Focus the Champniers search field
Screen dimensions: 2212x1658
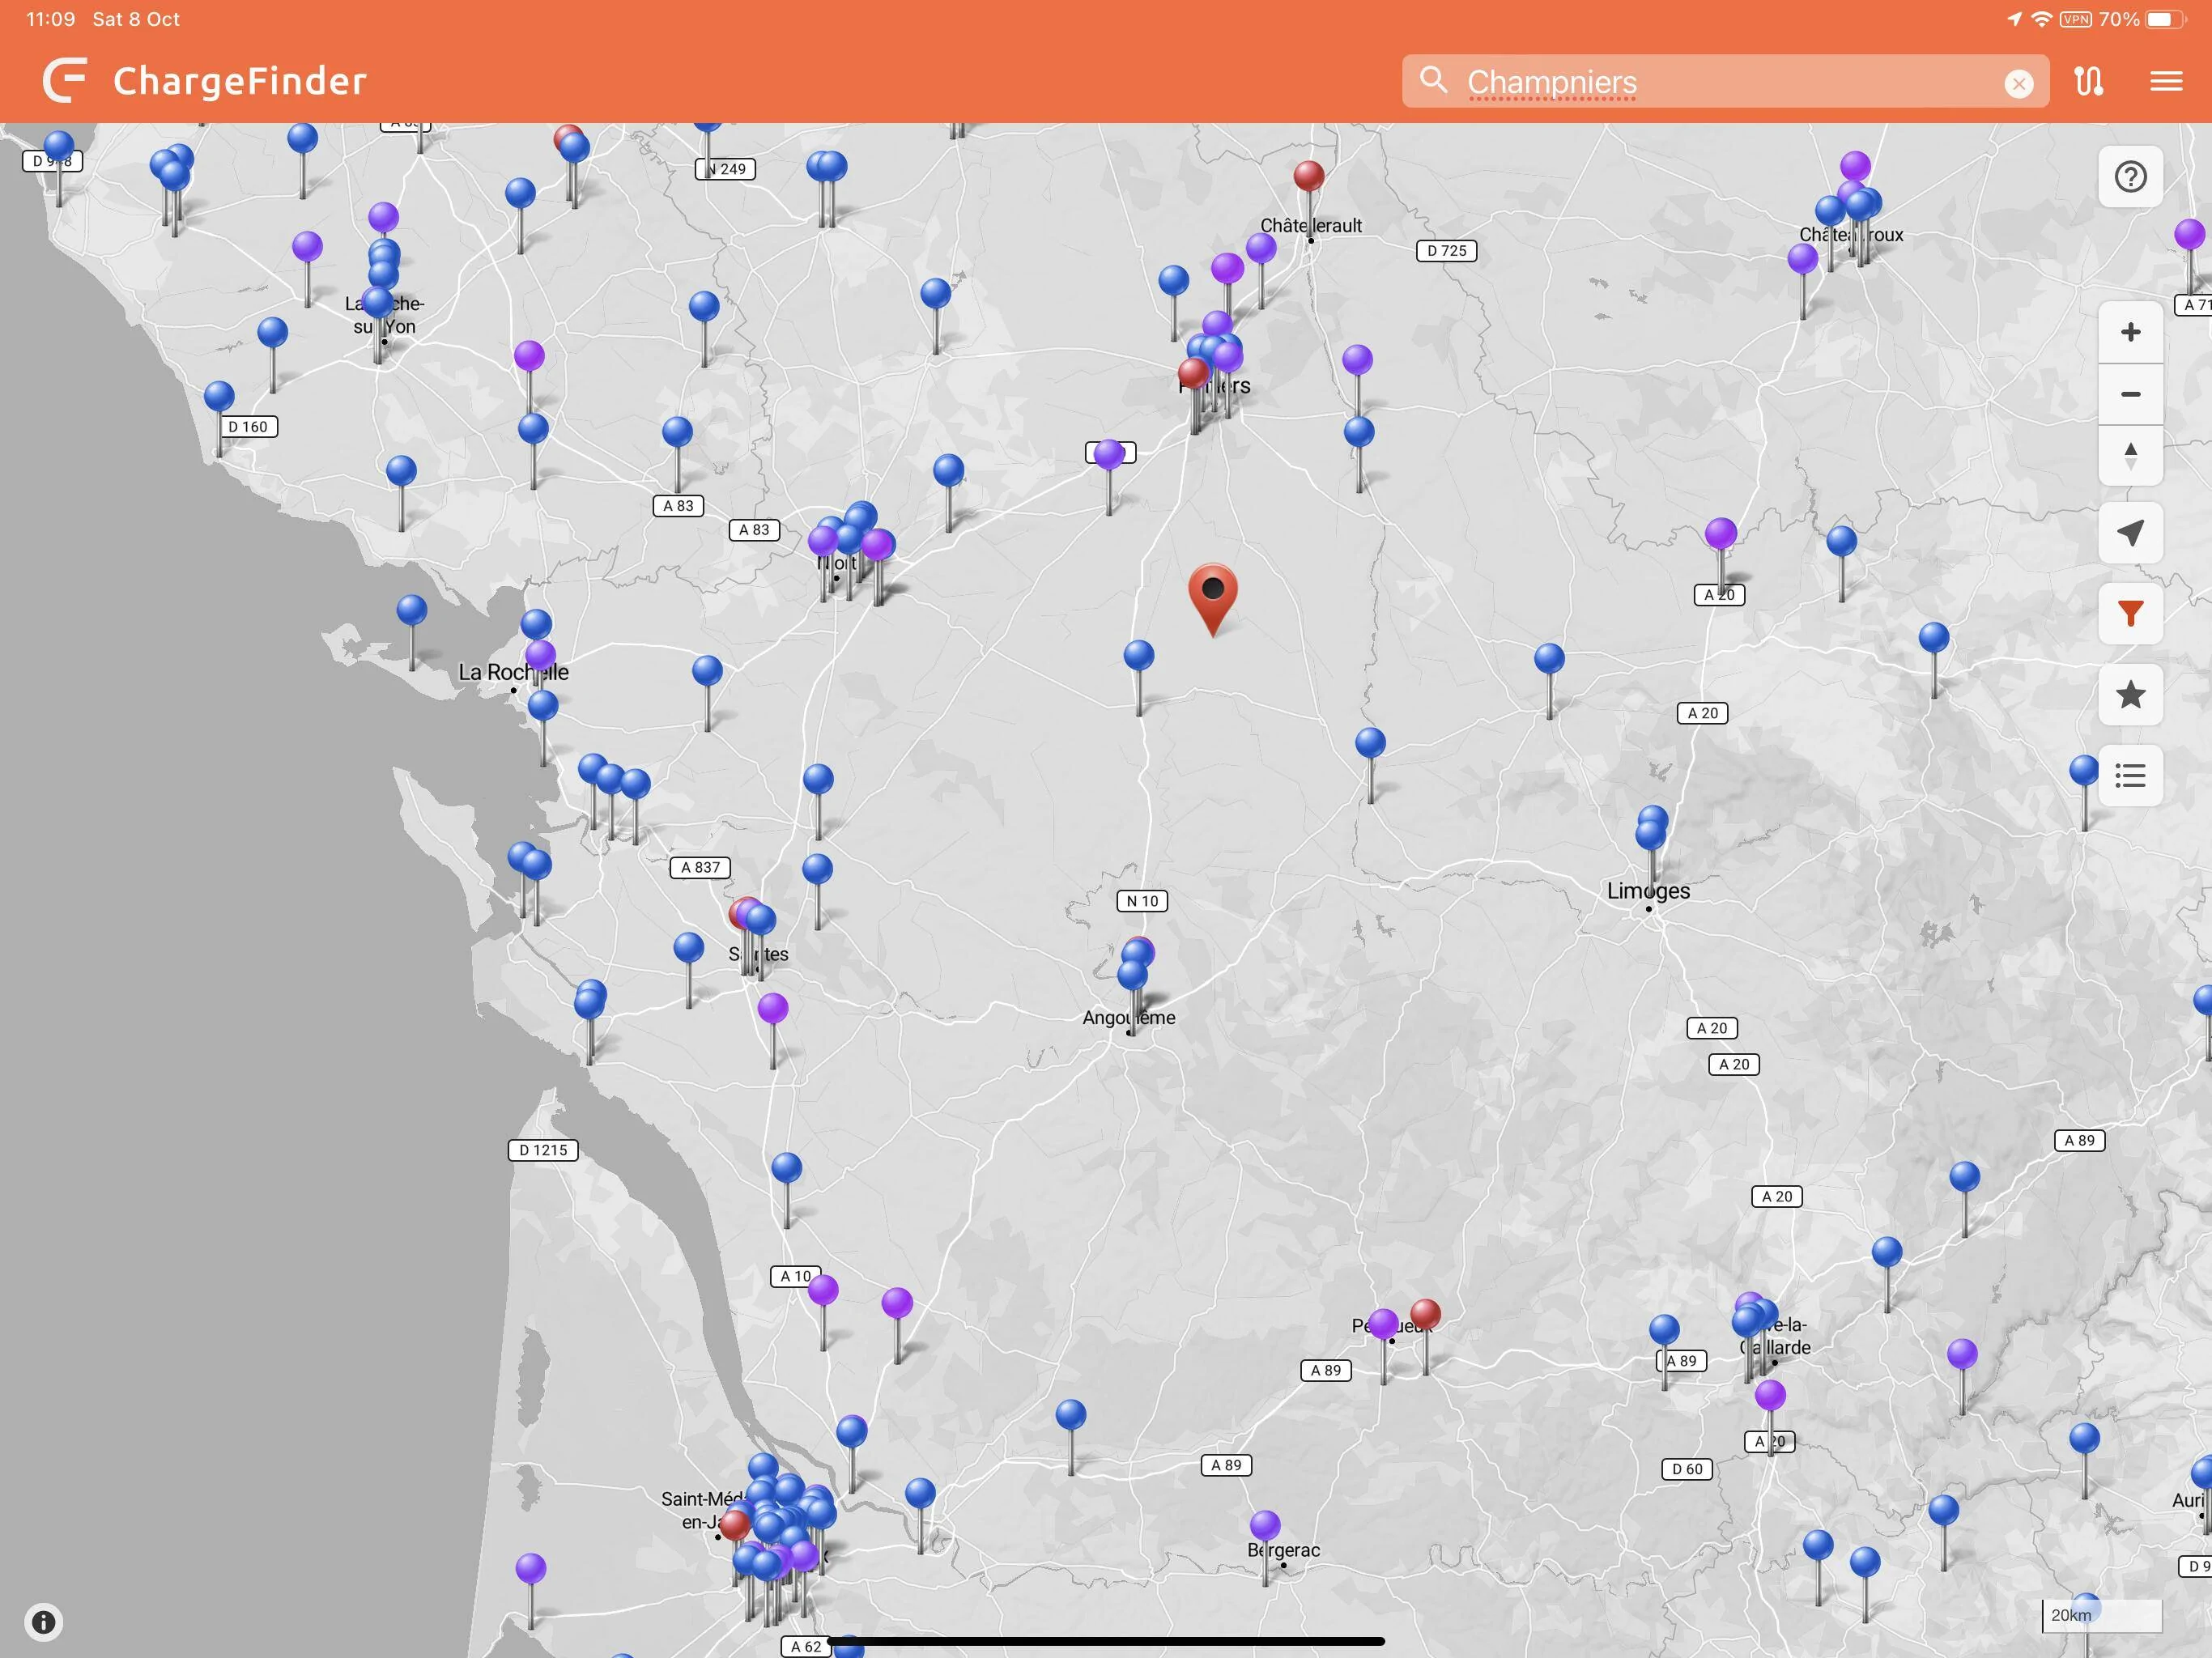(1725, 81)
